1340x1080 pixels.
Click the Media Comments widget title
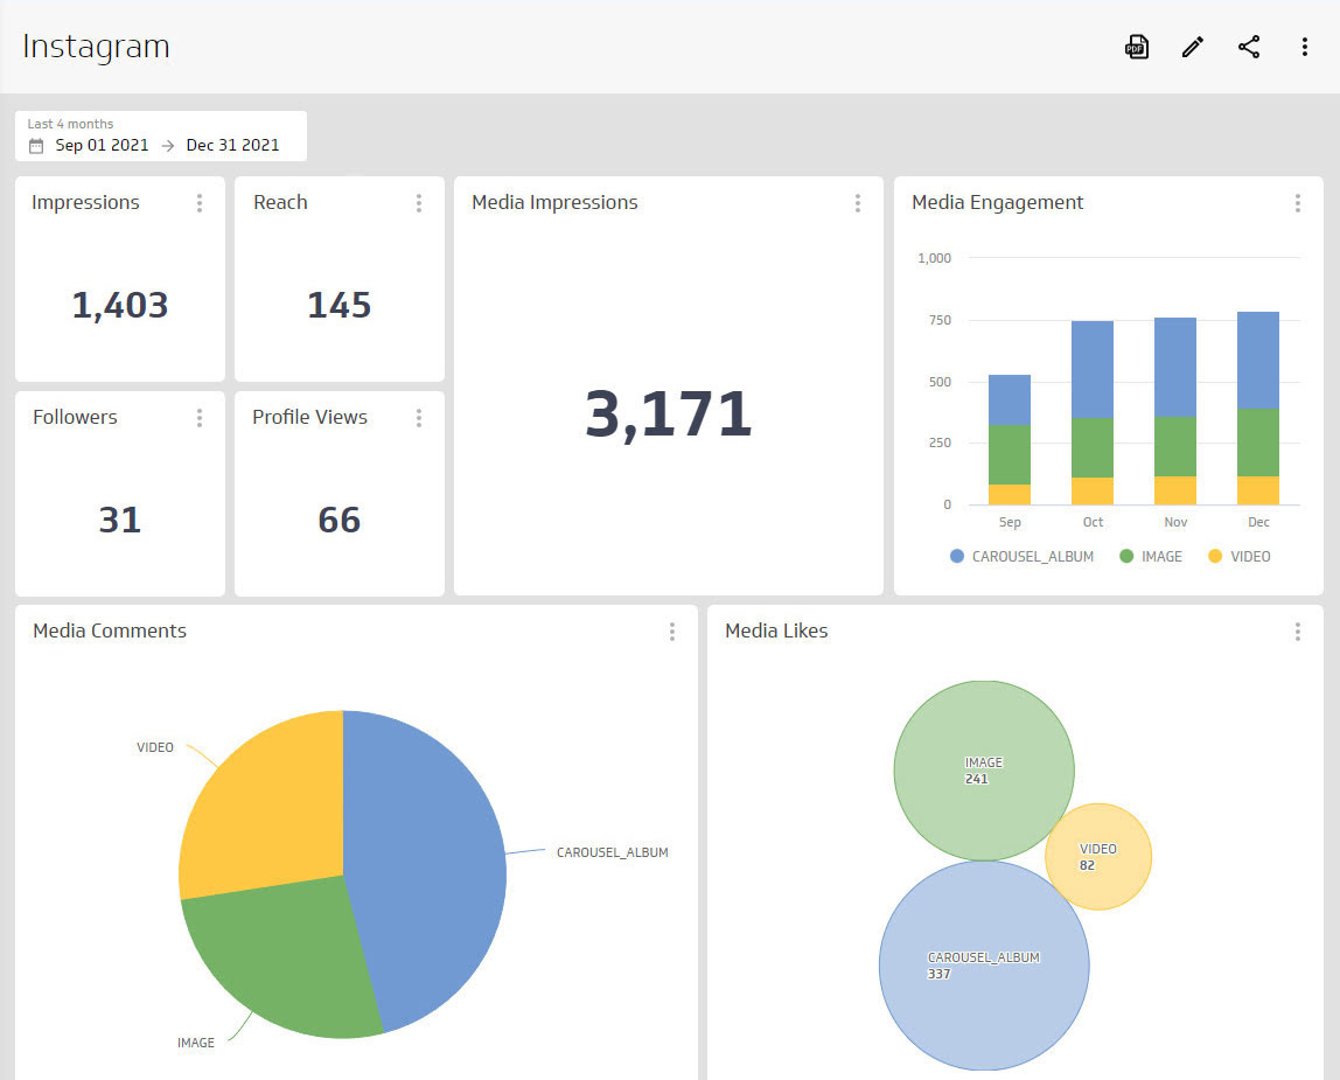(x=110, y=631)
